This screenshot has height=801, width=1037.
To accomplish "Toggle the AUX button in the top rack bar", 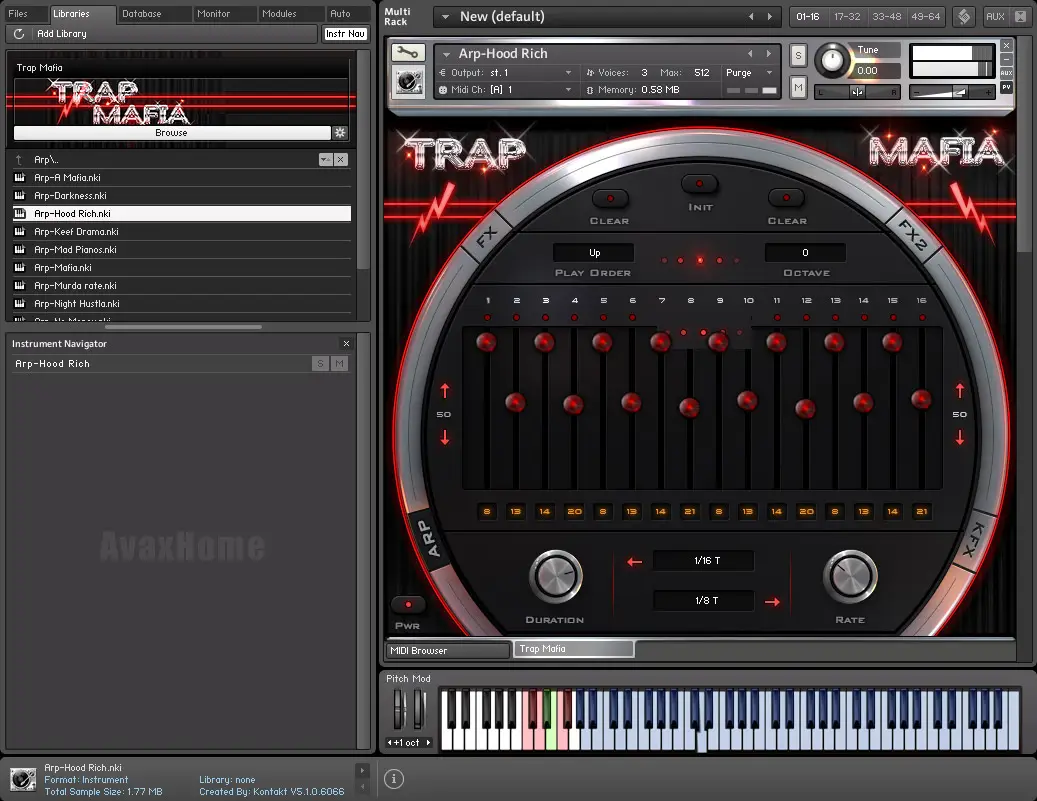I will pos(995,17).
